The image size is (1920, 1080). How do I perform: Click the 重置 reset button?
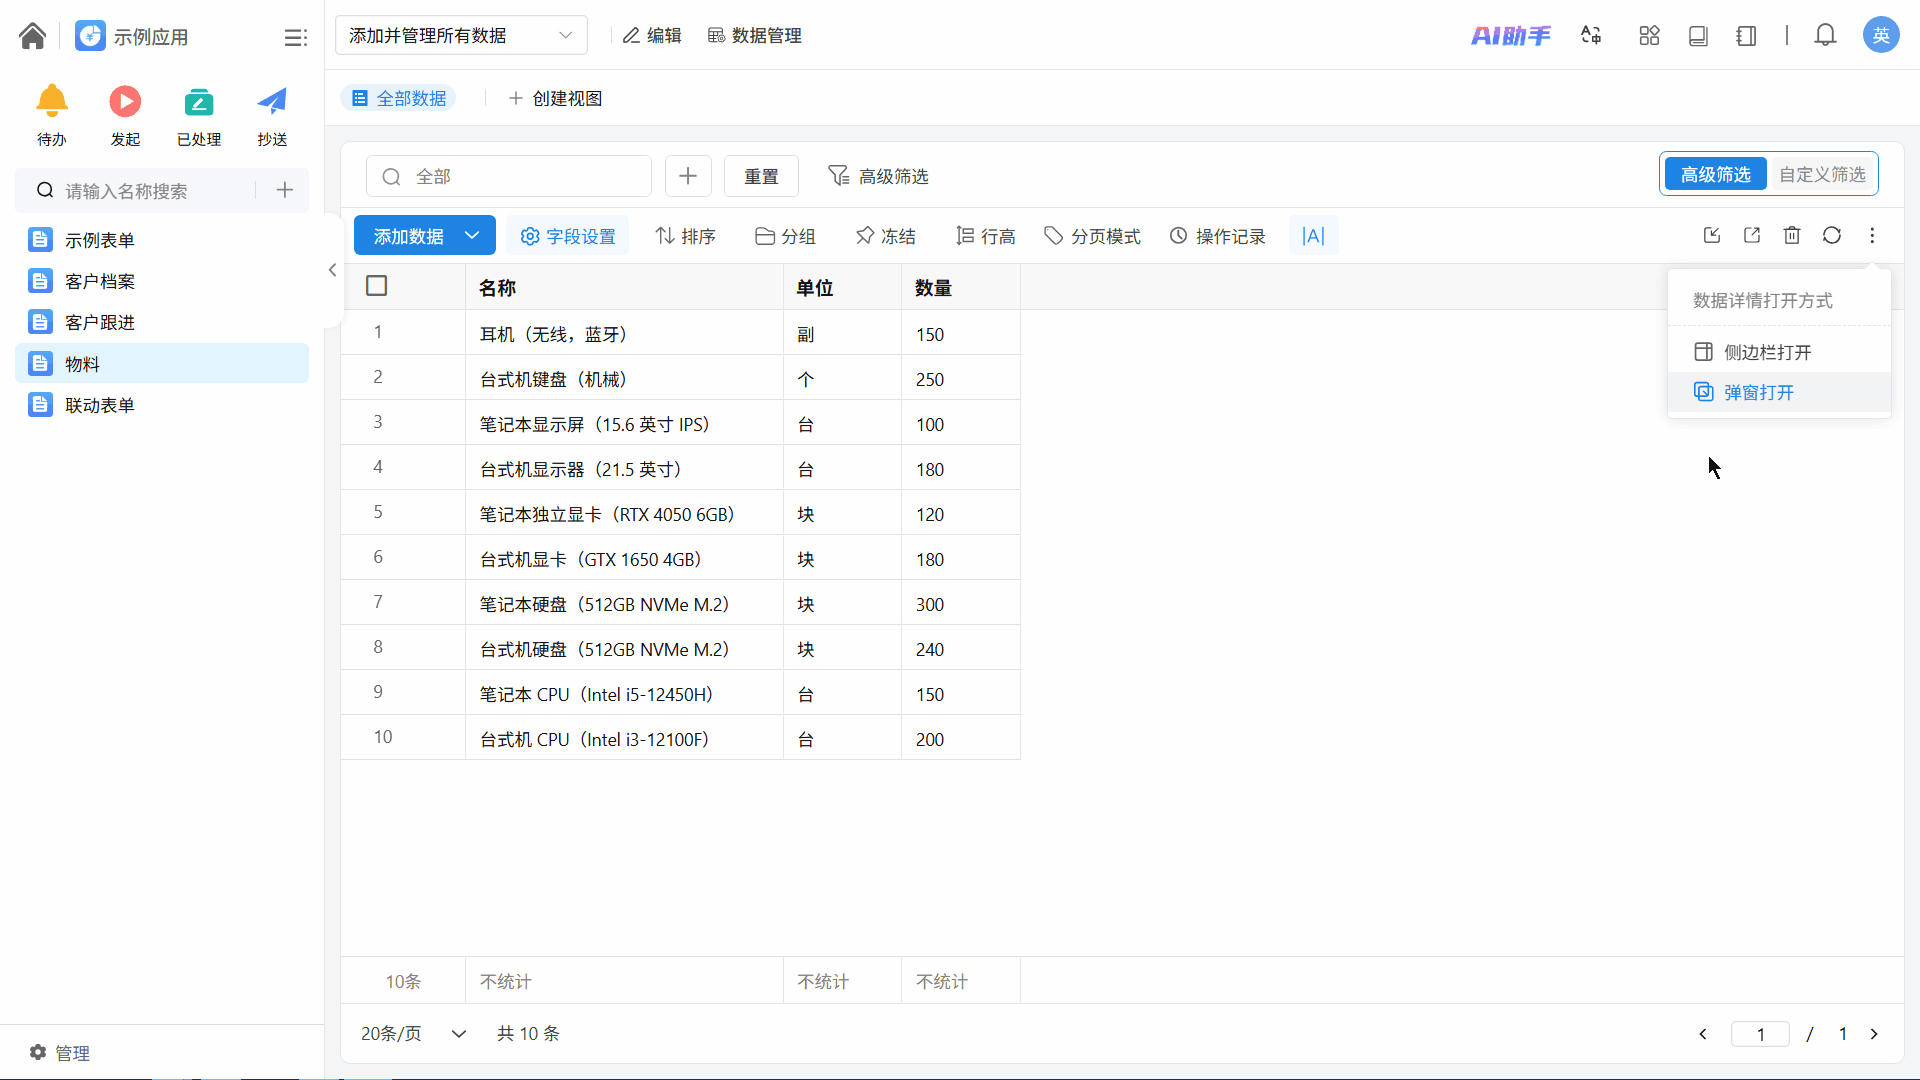coord(760,176)
